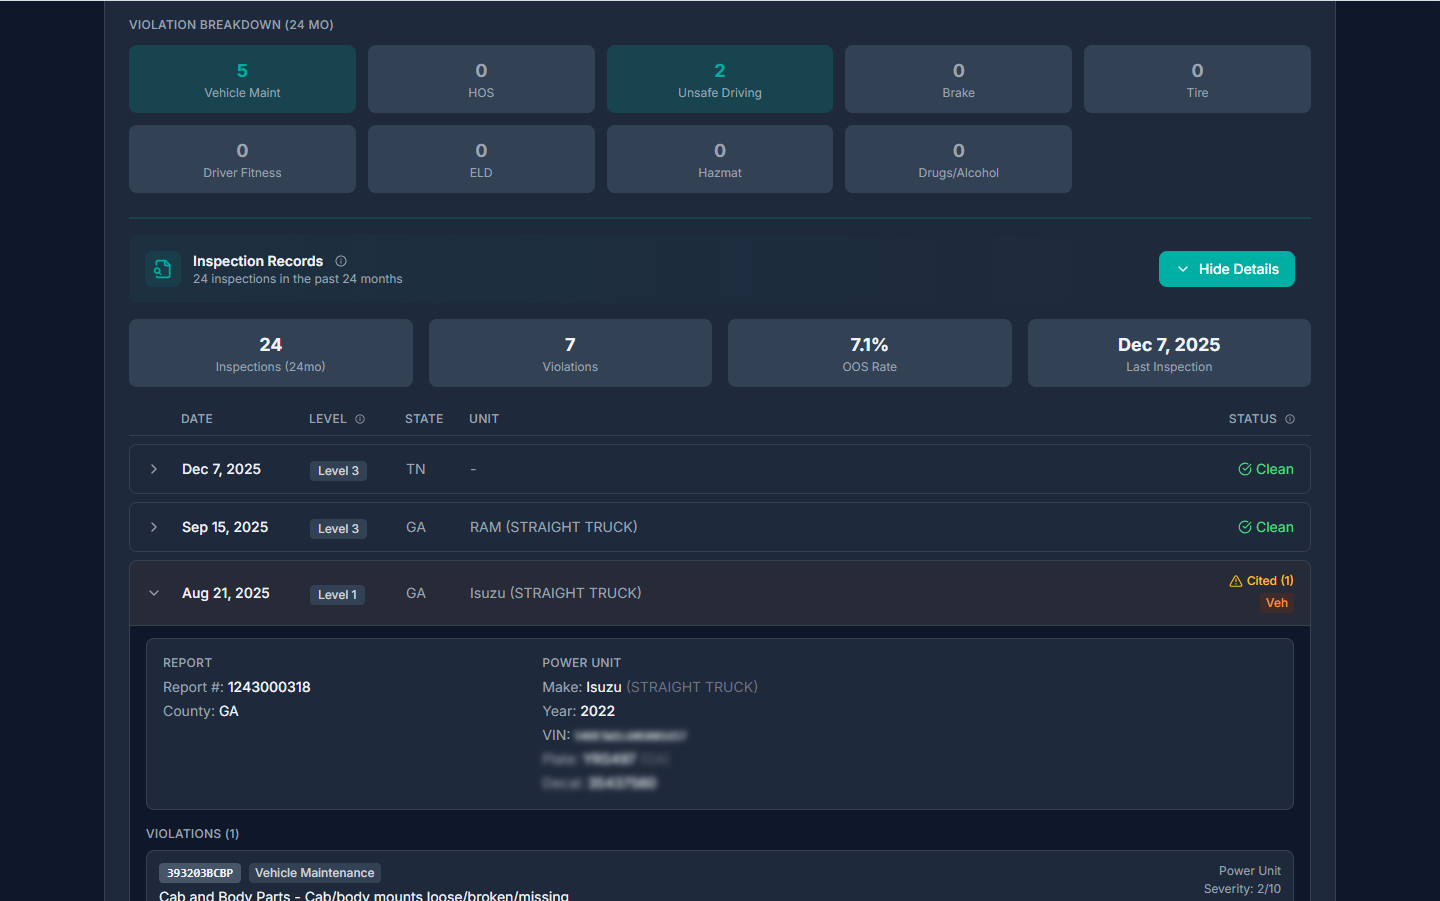Collapse the Aug 21, 2025 inspection row
Viewport: 1440px width, 901px height.
pyautogui.click(x=154, y=593)
